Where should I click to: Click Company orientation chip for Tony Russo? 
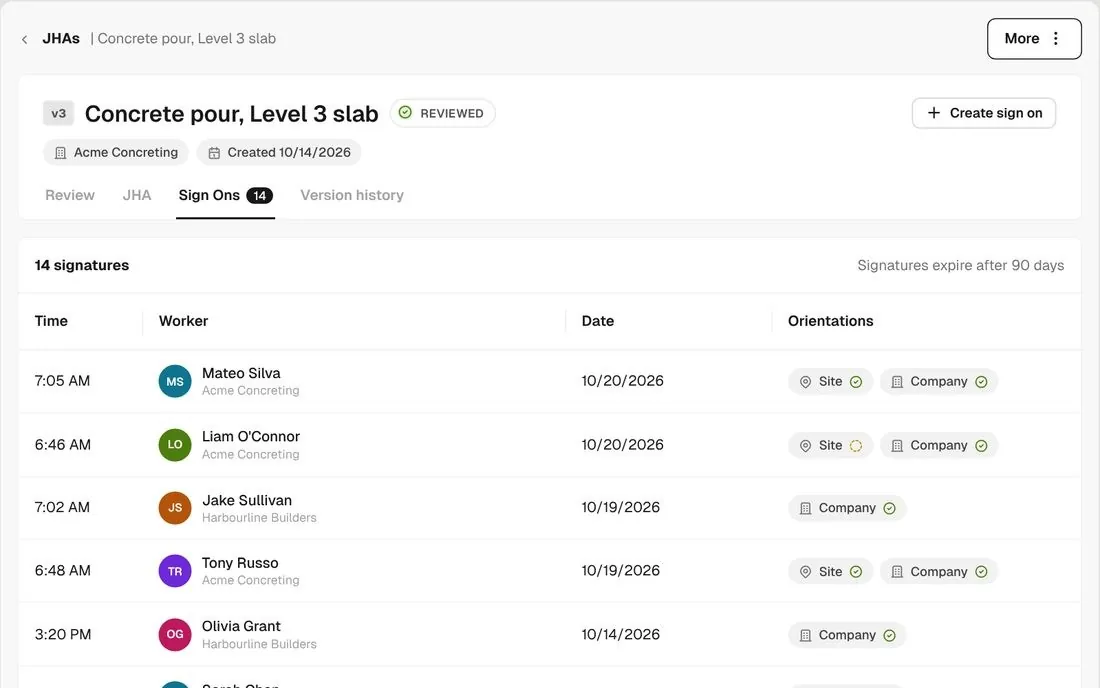pyautogui.click(x=939, y=572)
